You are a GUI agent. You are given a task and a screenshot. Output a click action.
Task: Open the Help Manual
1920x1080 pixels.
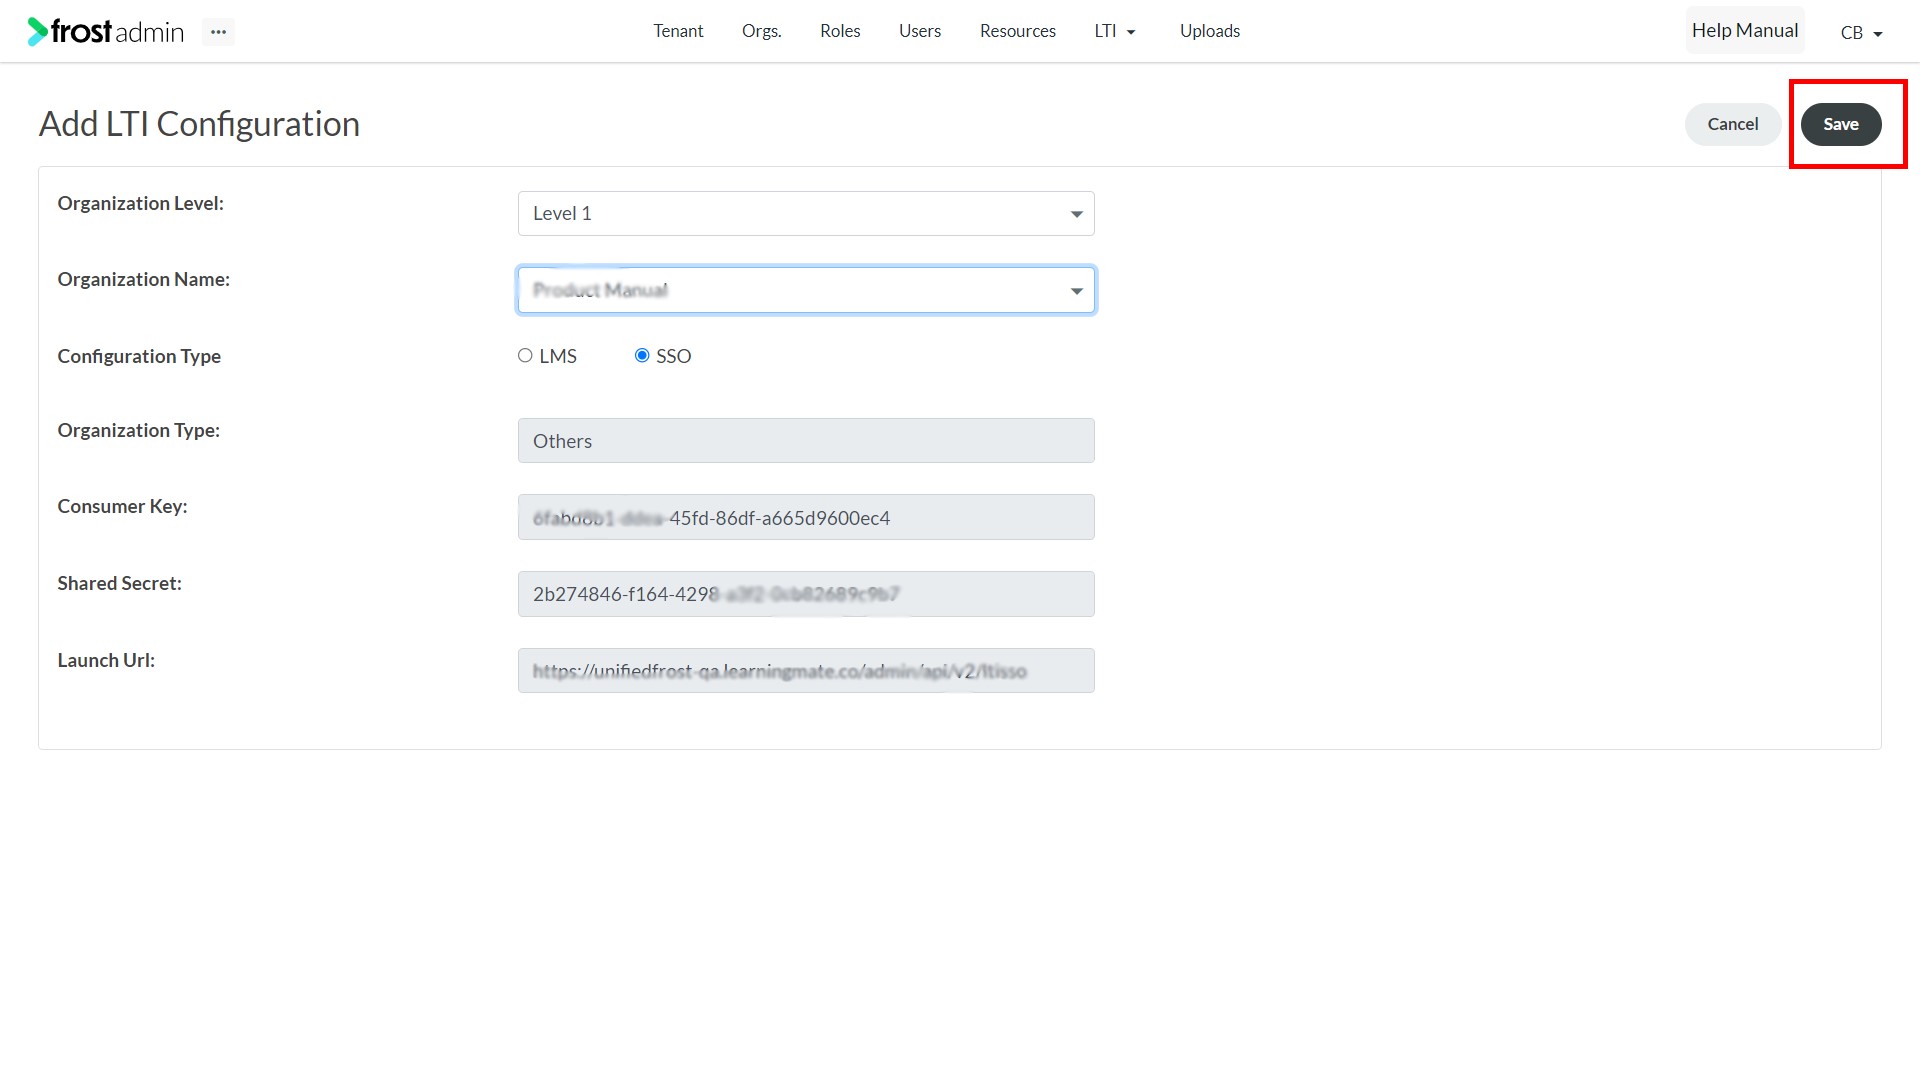coord(1744,31)
